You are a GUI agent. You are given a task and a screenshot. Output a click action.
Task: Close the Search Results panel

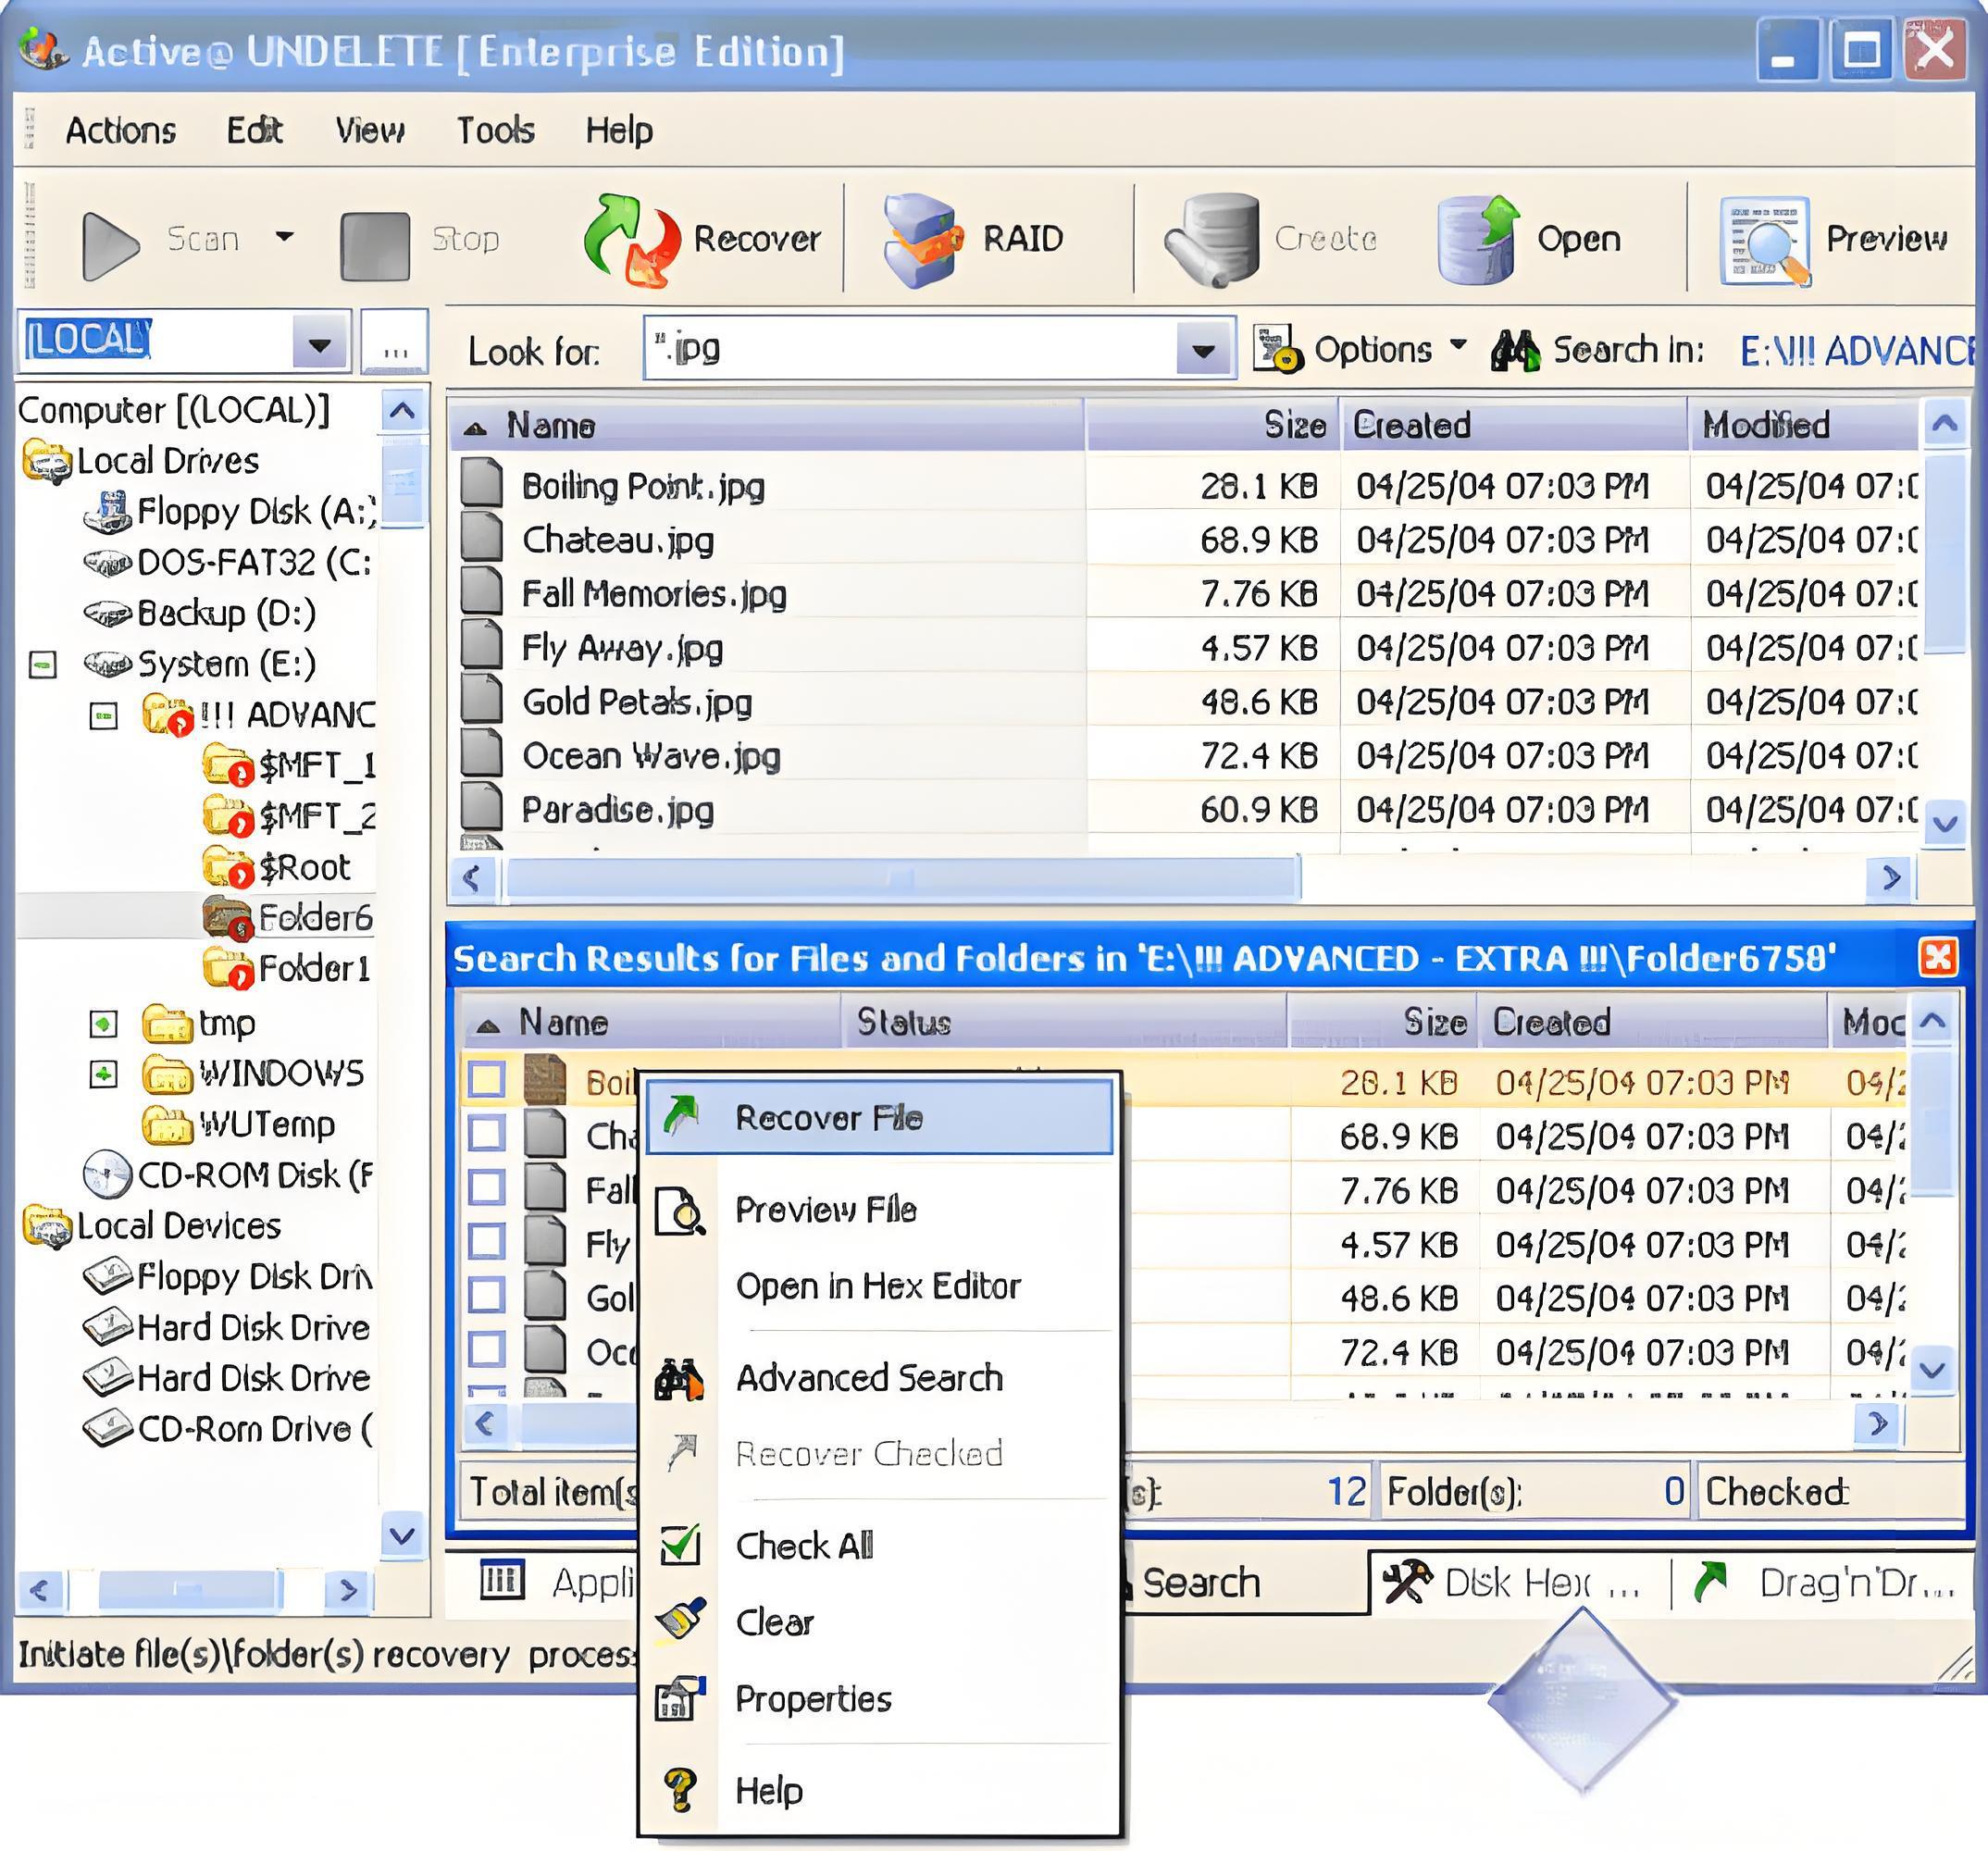(1937, 957)
